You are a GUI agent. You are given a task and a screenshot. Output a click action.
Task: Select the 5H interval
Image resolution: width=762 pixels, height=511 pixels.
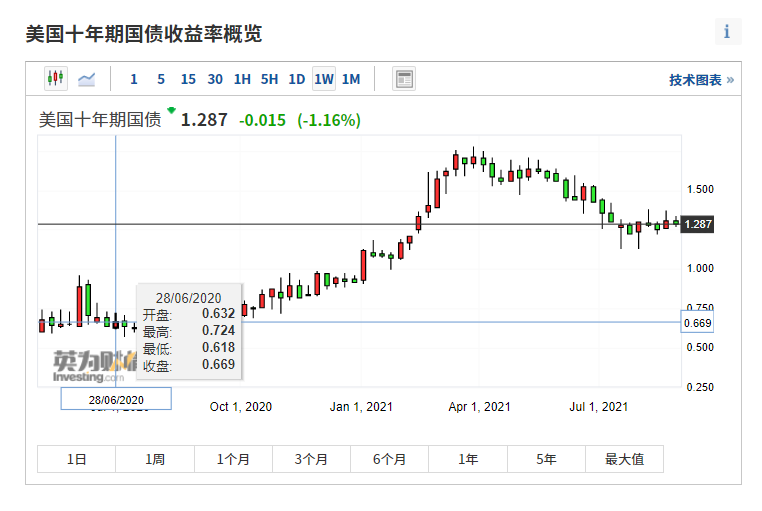269,79
